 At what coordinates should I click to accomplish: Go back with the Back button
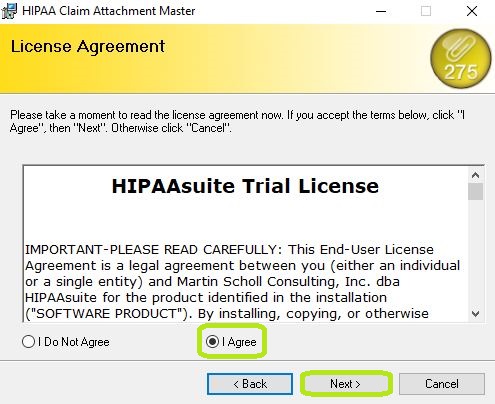[250, 384]
